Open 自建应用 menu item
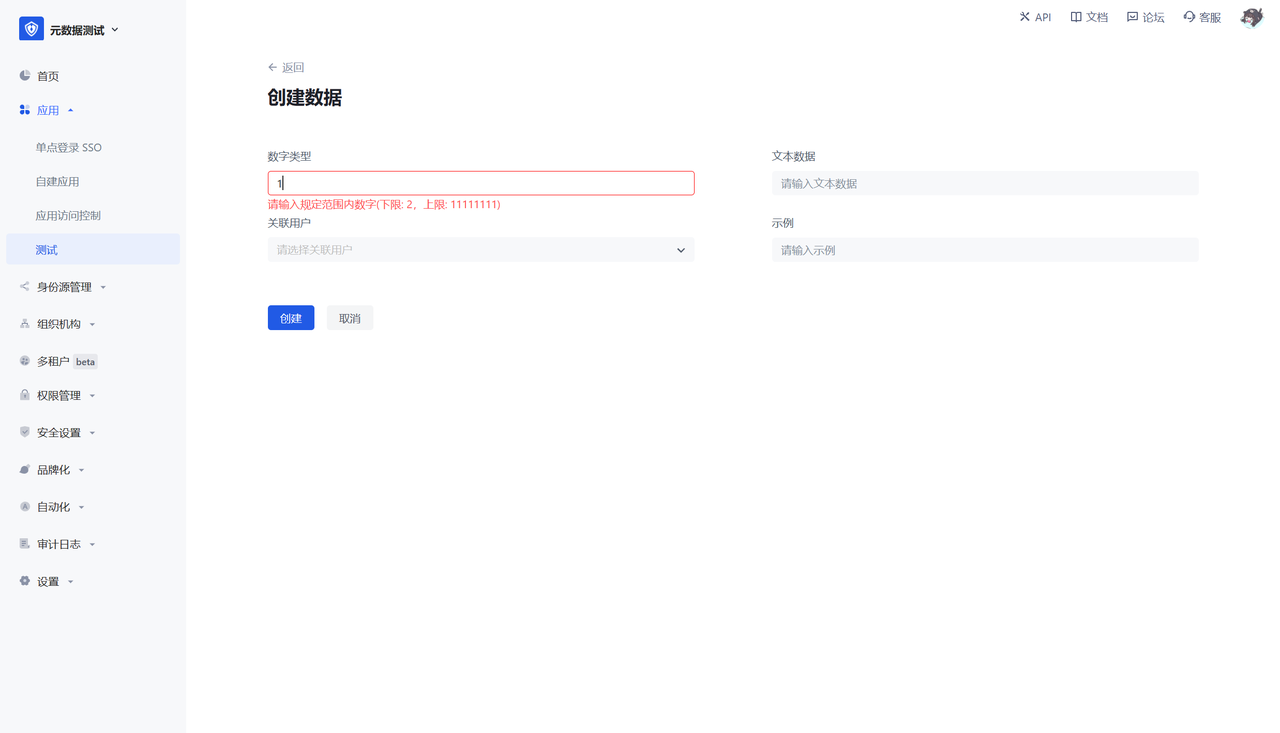This screenshot has height=733, width=1280. (x=58, y=181)
